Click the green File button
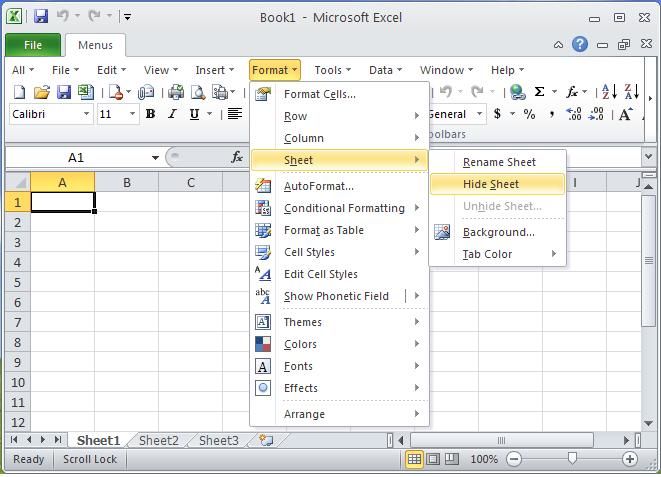The image size is (661, 477). (x=32, y=45)
